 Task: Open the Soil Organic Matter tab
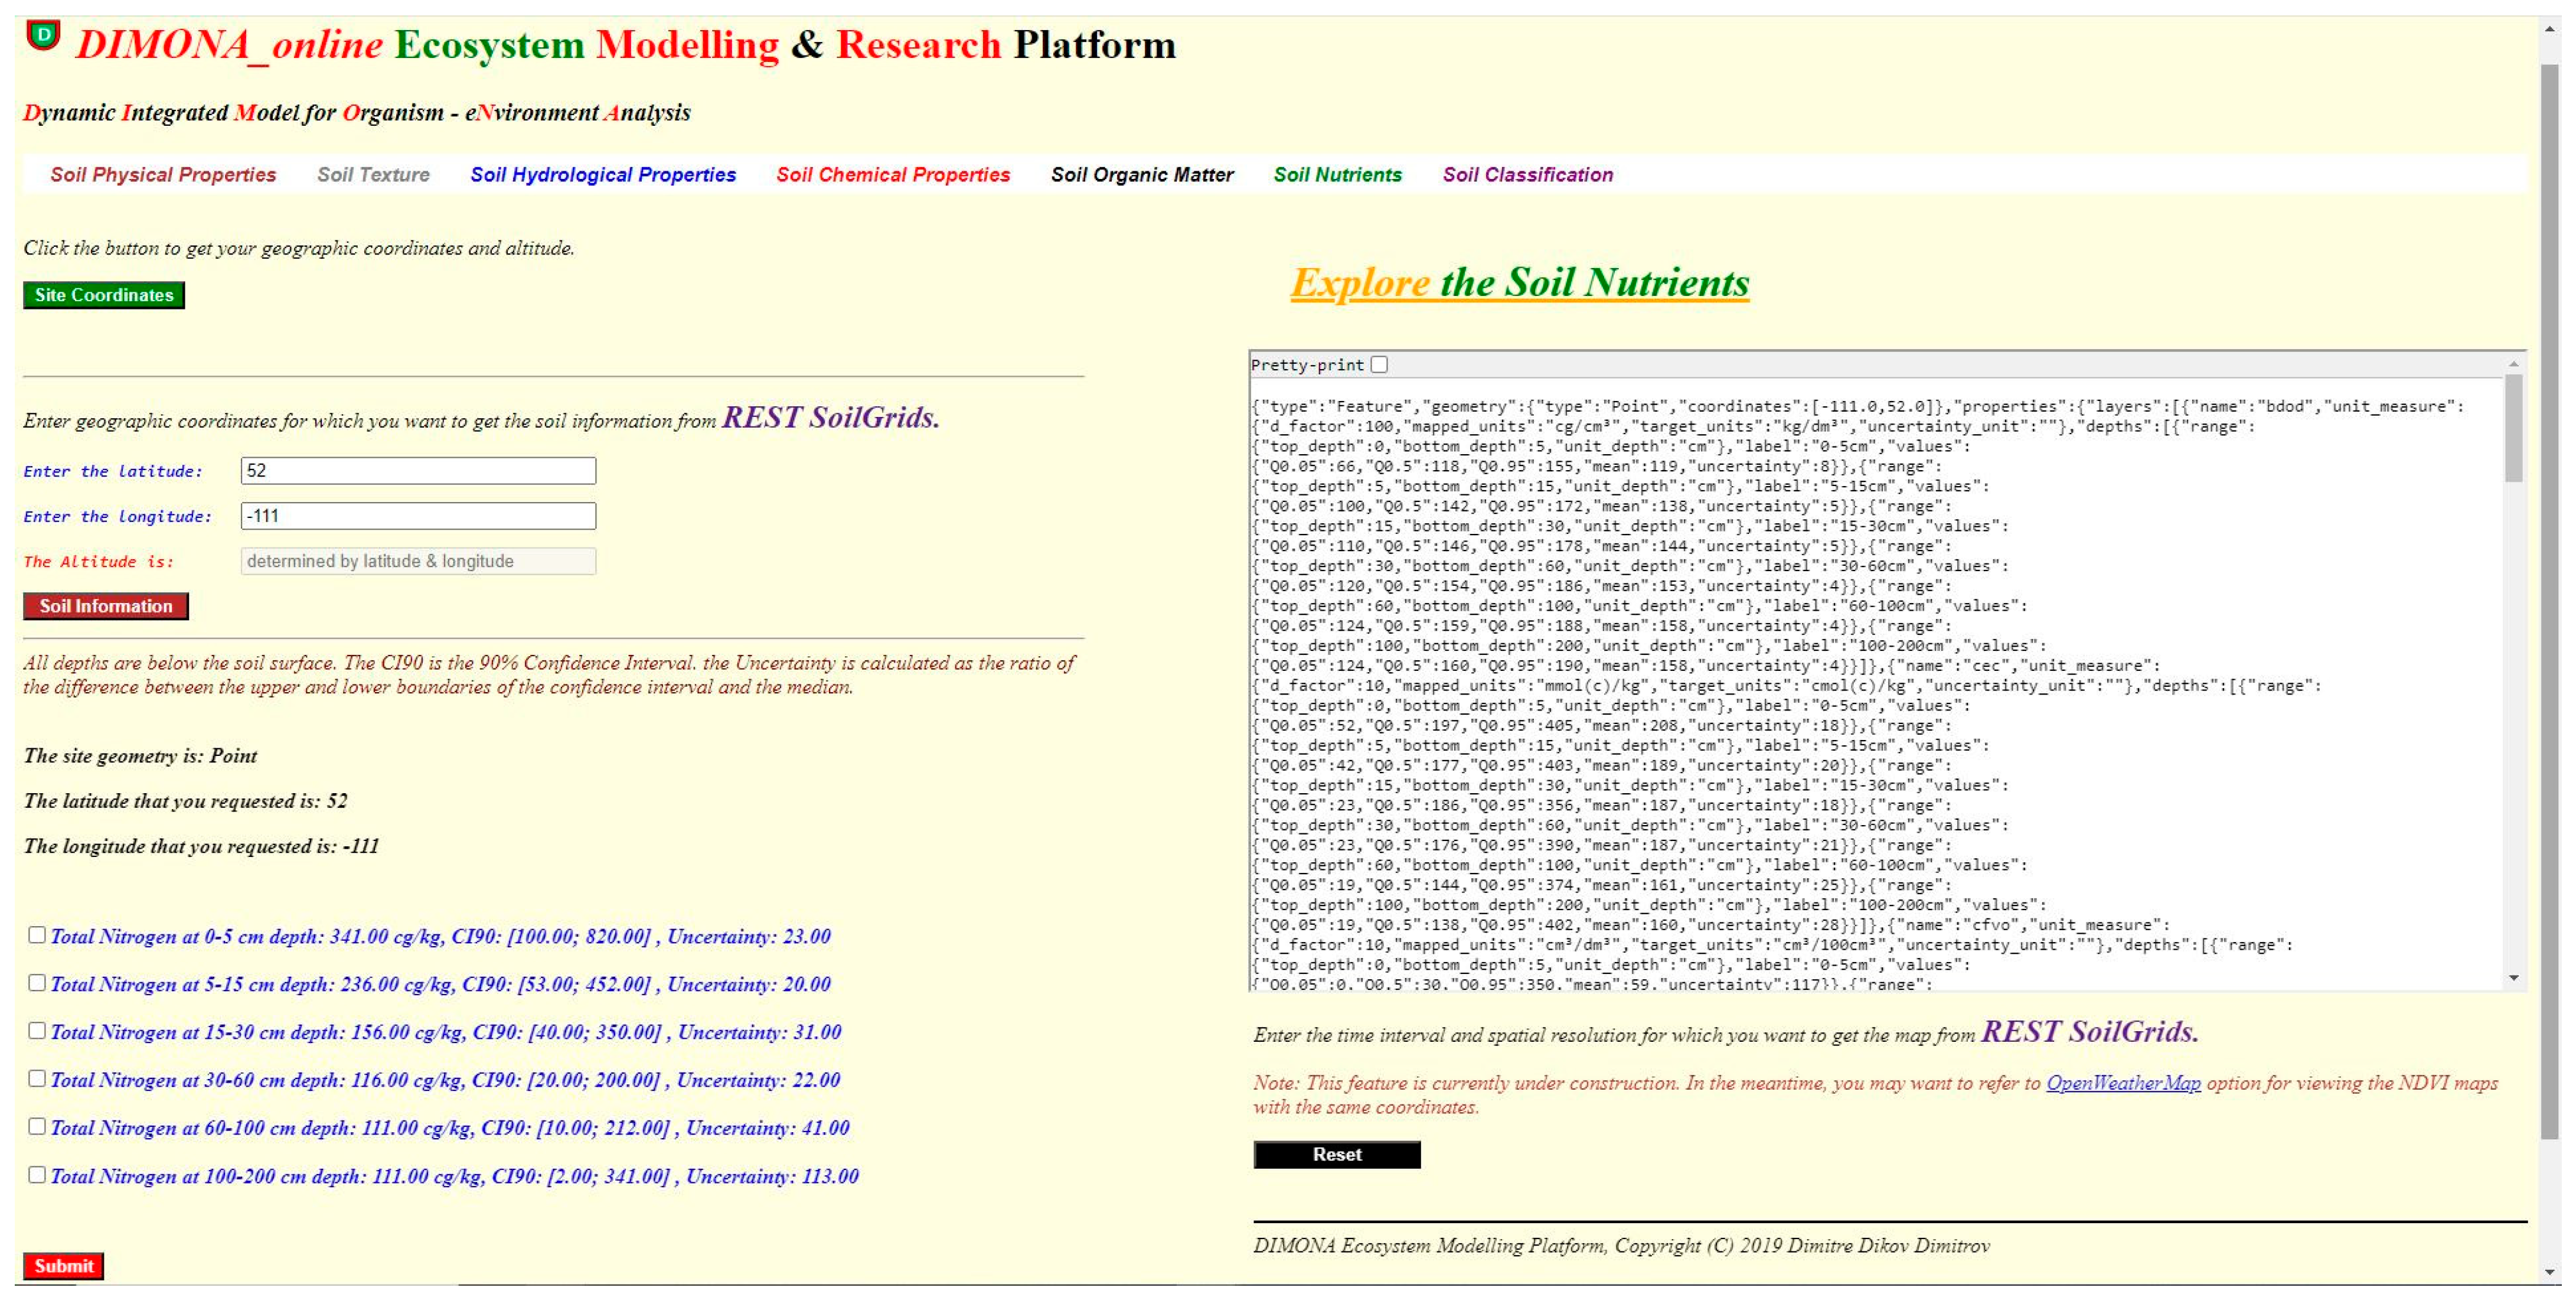point(1142,175)
